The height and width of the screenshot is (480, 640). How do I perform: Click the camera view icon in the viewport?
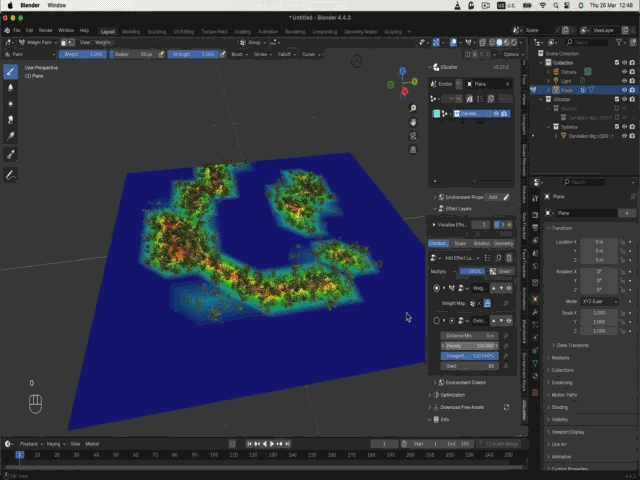(413, 136)
